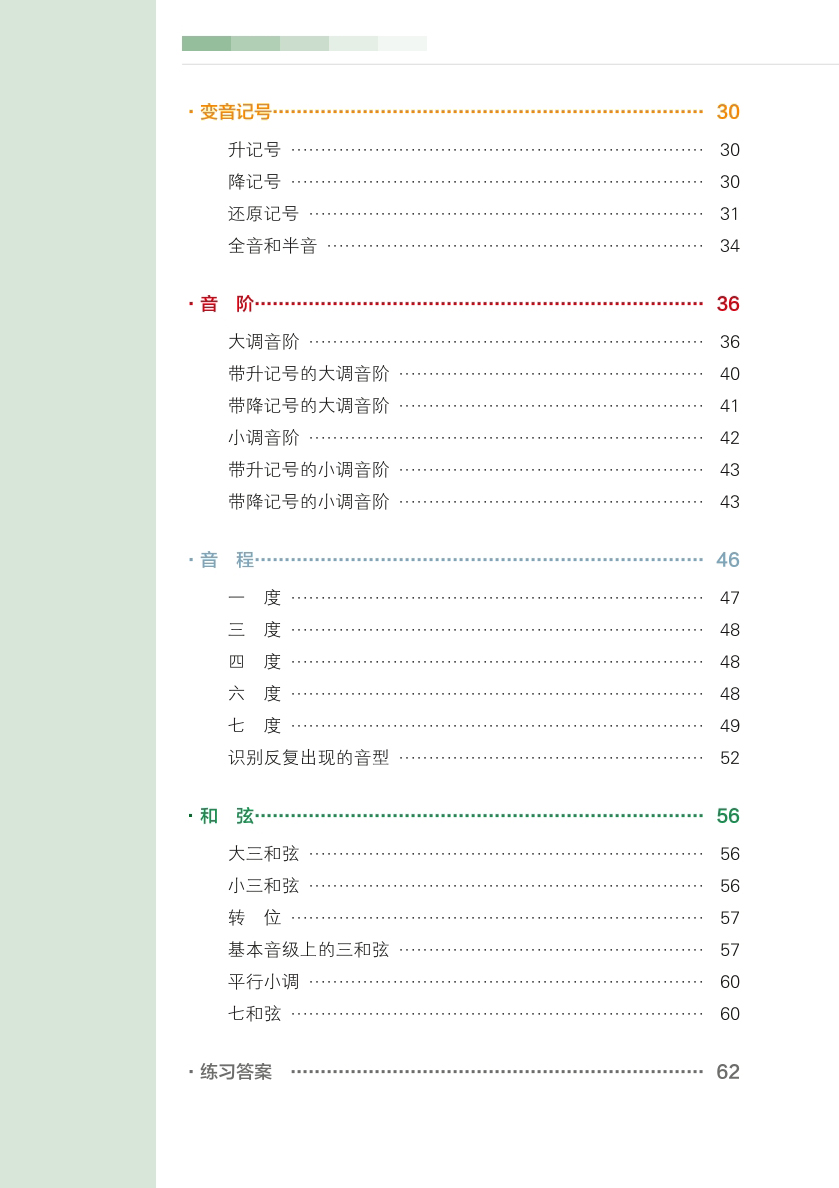Open the 小调音阶 entry
The width and height of the screenshot is (839, 1188).
(263, 438)
